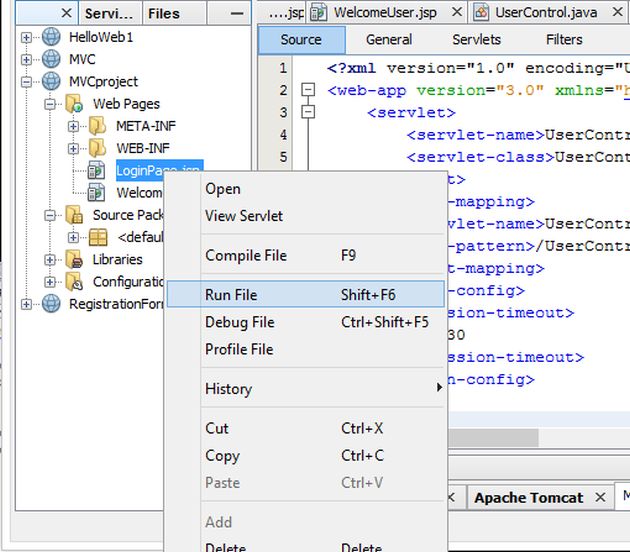Select the WEB-INF tree label
The width and height of the screenshot is (630, 552).
click(x=143, y=148)
